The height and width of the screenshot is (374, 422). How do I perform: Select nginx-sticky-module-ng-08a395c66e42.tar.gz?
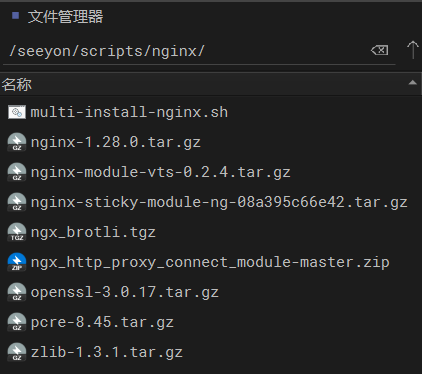(x=211, y=202)
